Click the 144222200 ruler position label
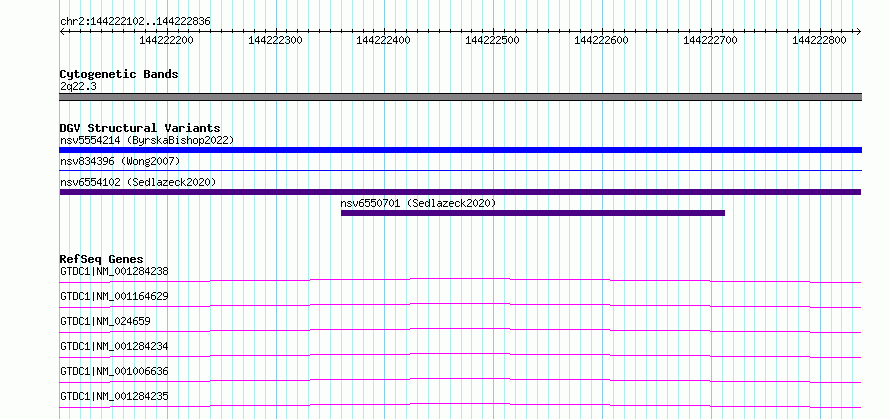Screen dimensions: 890x419 tap(166, 40)
